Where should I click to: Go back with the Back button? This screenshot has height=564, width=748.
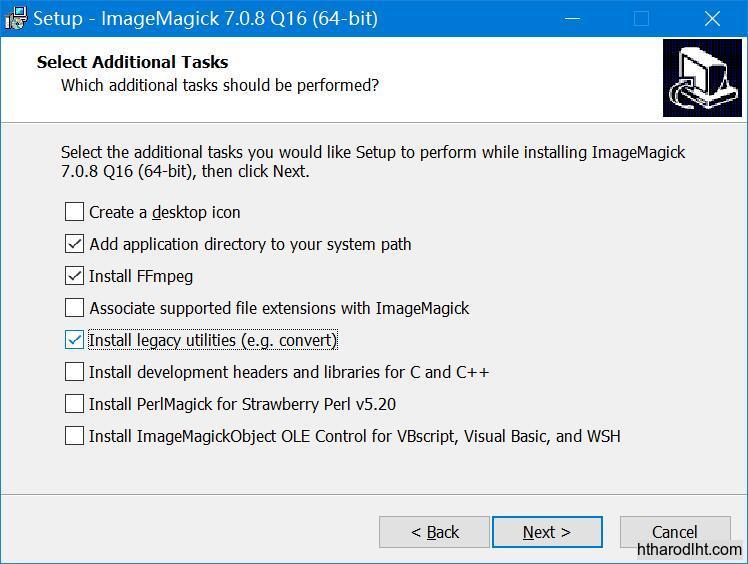pos(434,532)
